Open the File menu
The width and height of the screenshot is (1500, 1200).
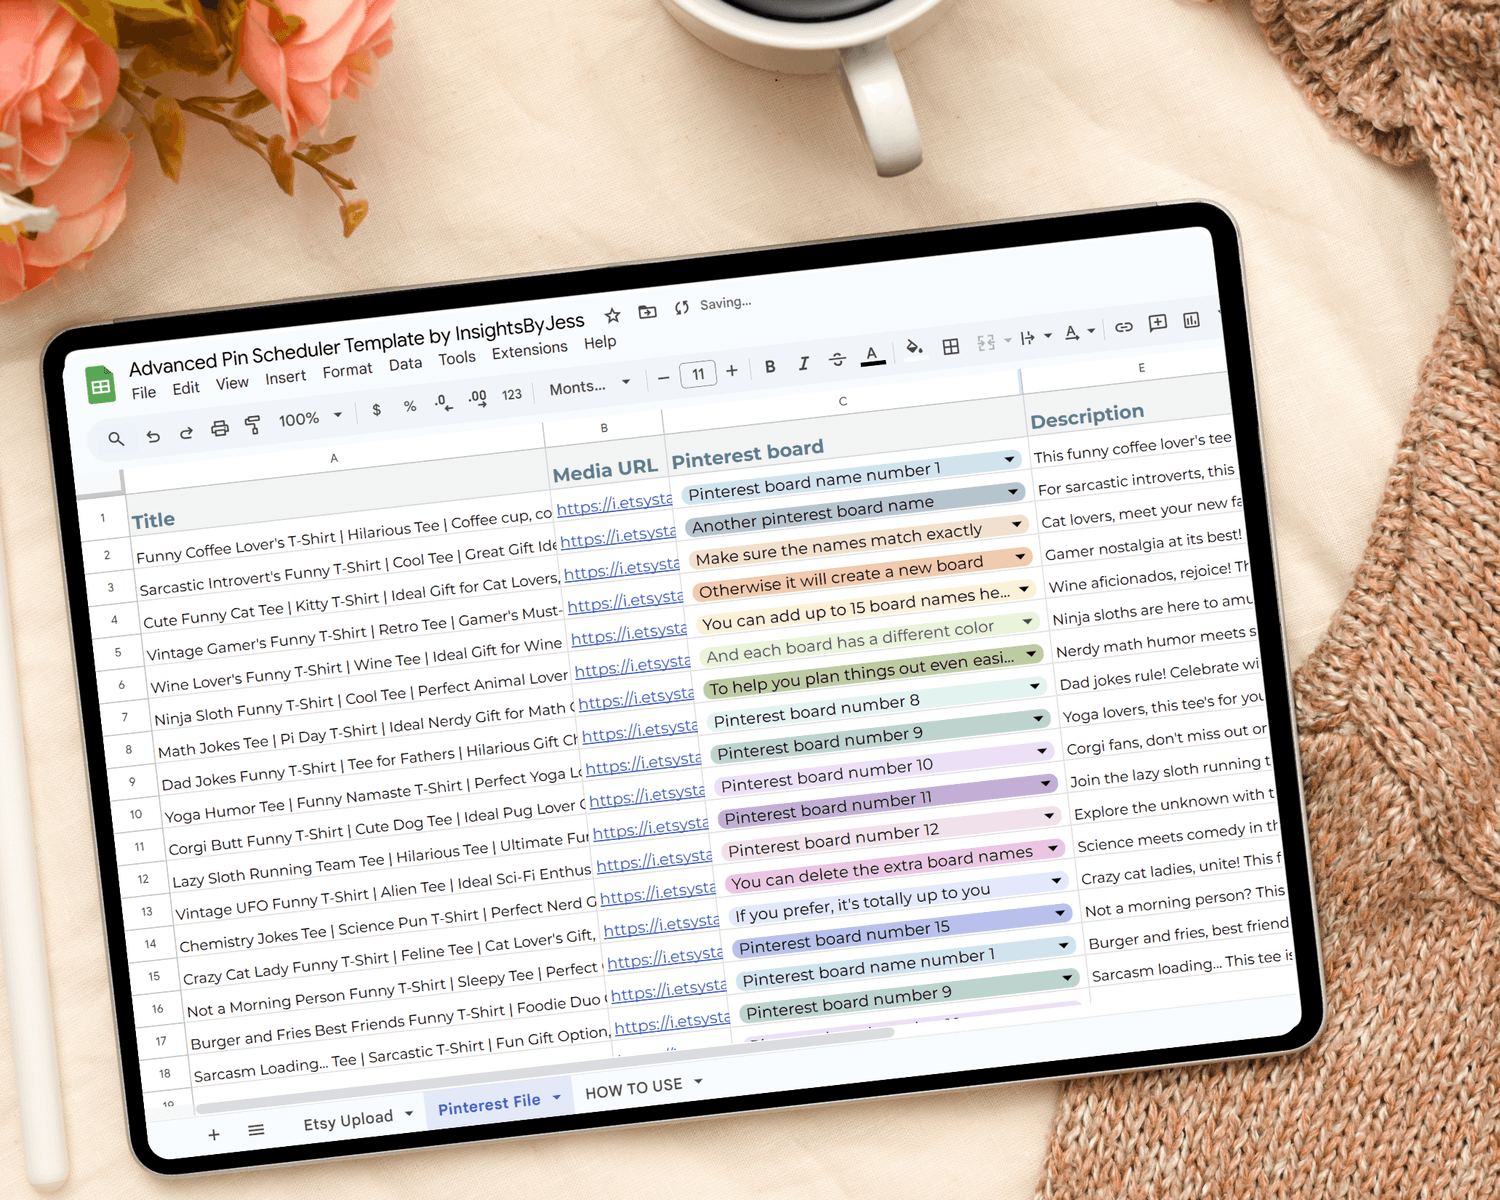(144, 393)
